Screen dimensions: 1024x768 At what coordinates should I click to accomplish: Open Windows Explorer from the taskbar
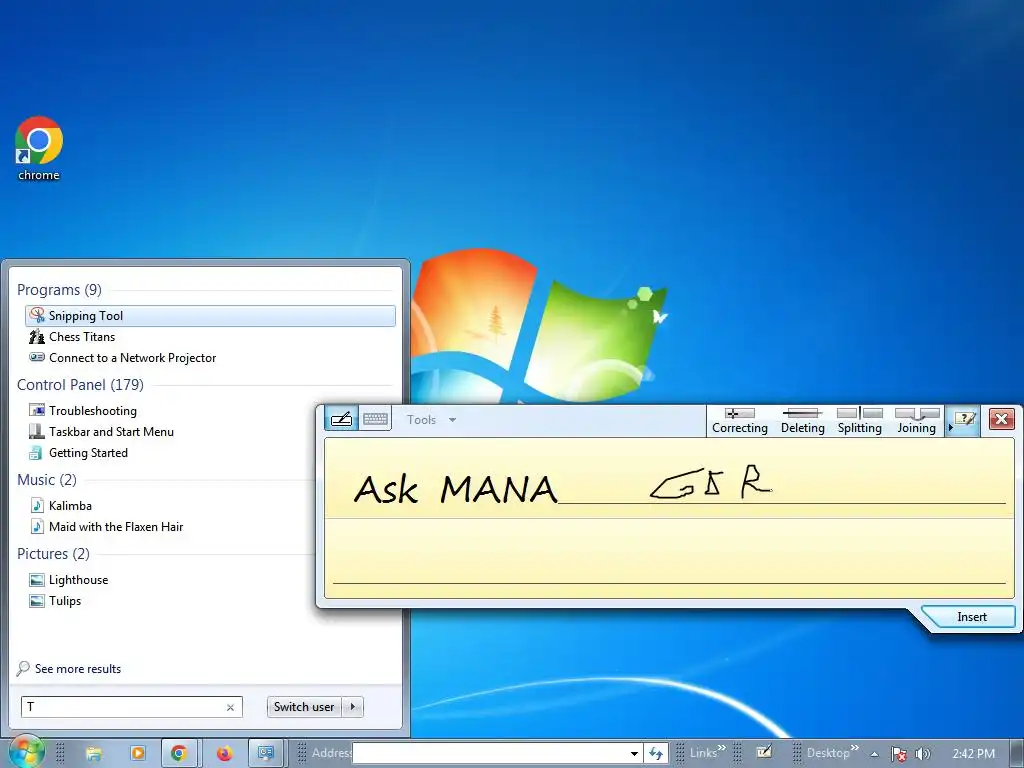click(x=93, y=753)
